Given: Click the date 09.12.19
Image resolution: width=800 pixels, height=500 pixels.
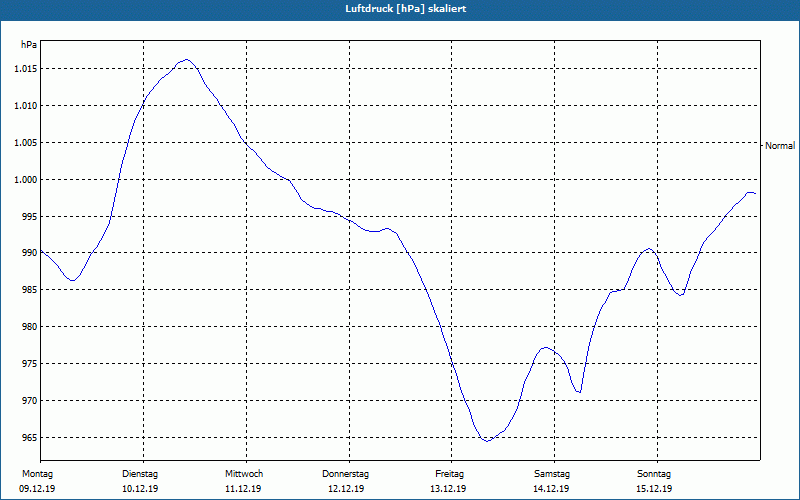Looking at the screenshot, I should (37, 489).
